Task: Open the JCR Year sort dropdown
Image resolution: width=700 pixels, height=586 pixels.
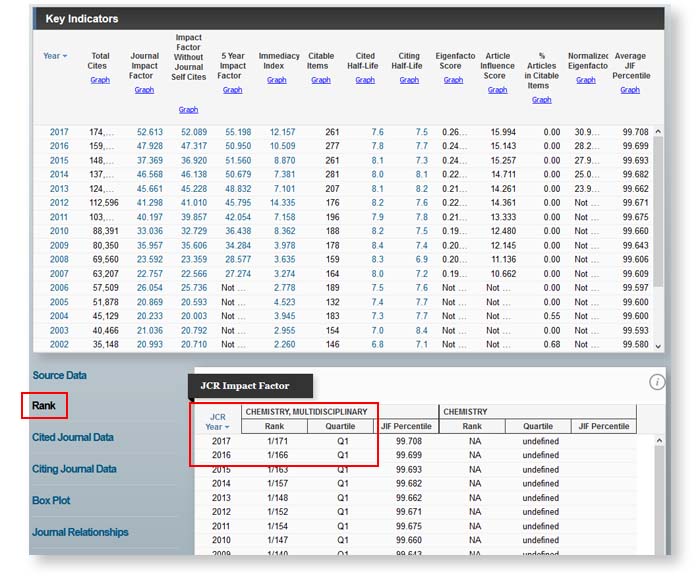Action: click(x=227, y=428)
